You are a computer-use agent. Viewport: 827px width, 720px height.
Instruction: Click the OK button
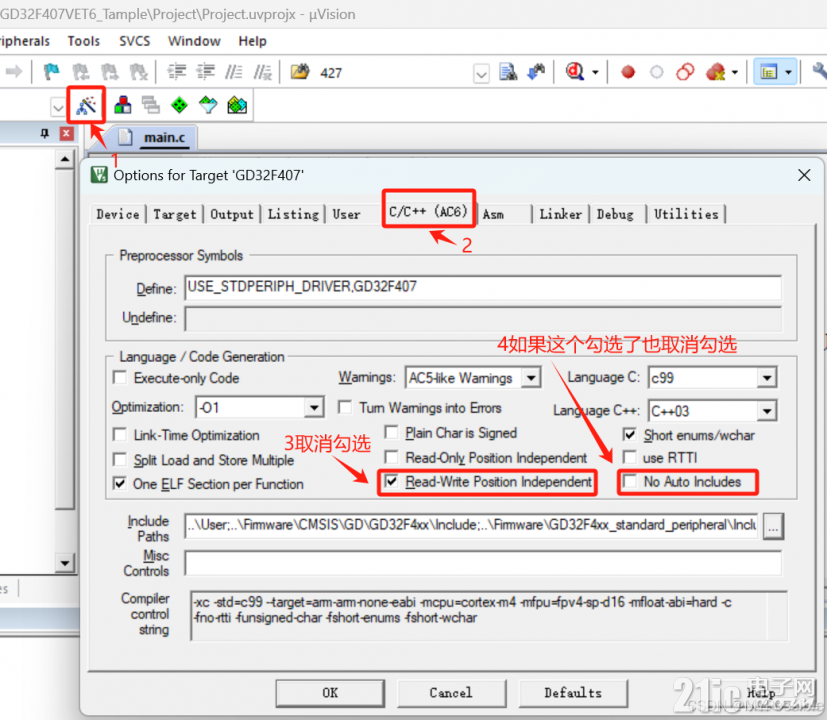pyautogui.click(x=330, y=693)
